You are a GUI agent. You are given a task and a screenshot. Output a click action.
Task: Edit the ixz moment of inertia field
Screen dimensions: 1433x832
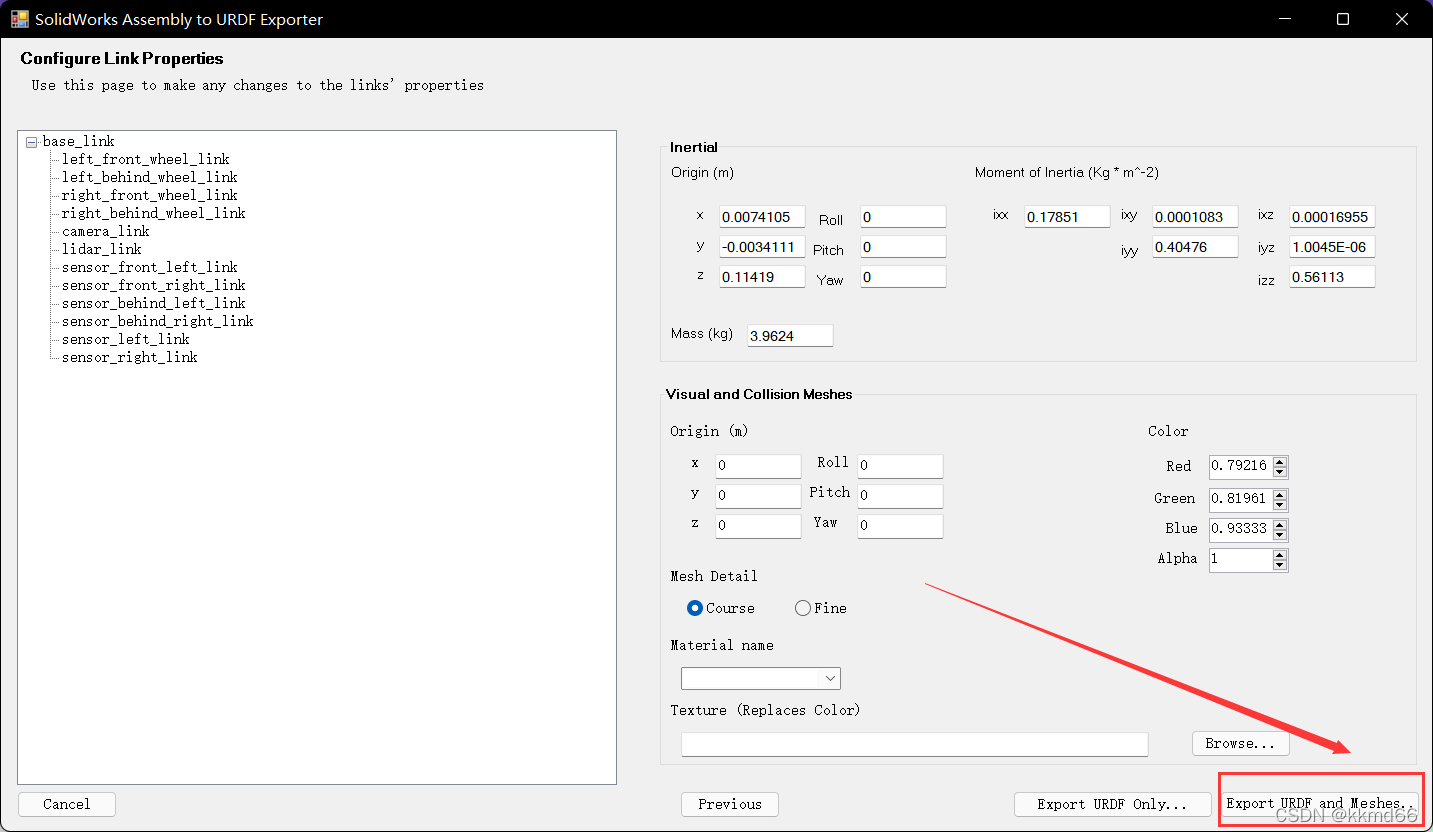[x=1332, y=217]
